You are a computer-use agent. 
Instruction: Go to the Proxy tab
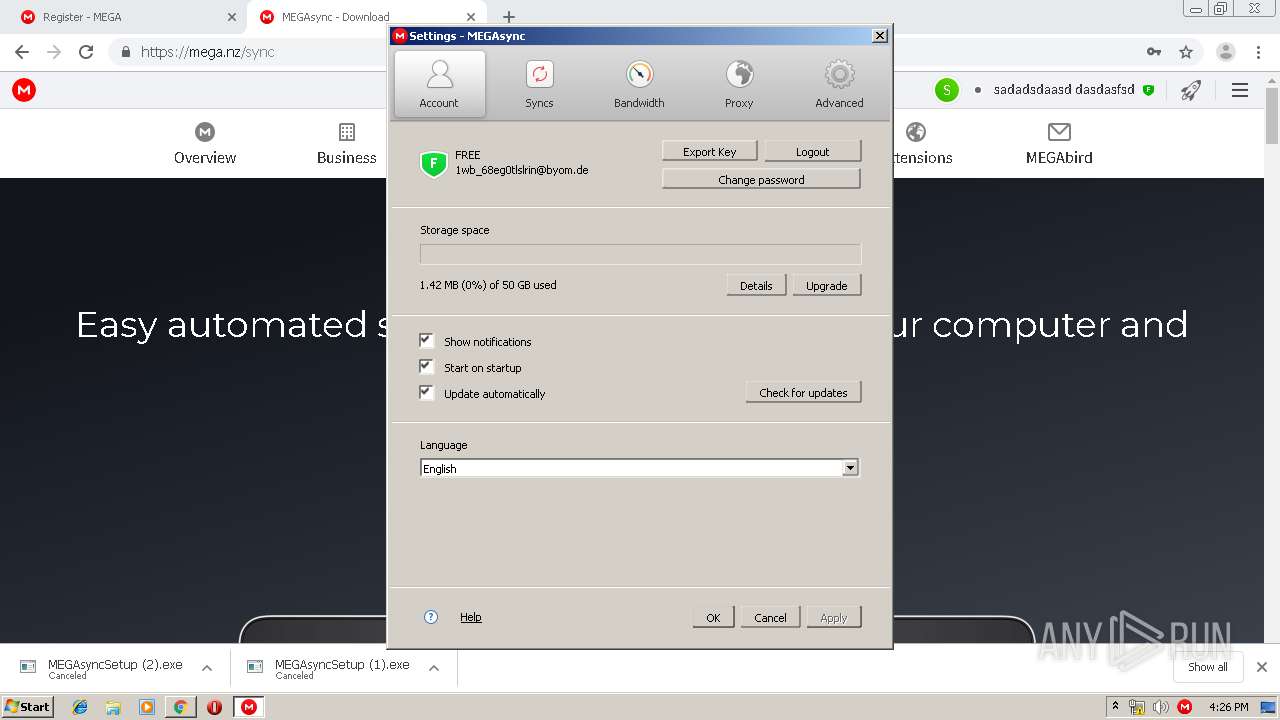739,84
